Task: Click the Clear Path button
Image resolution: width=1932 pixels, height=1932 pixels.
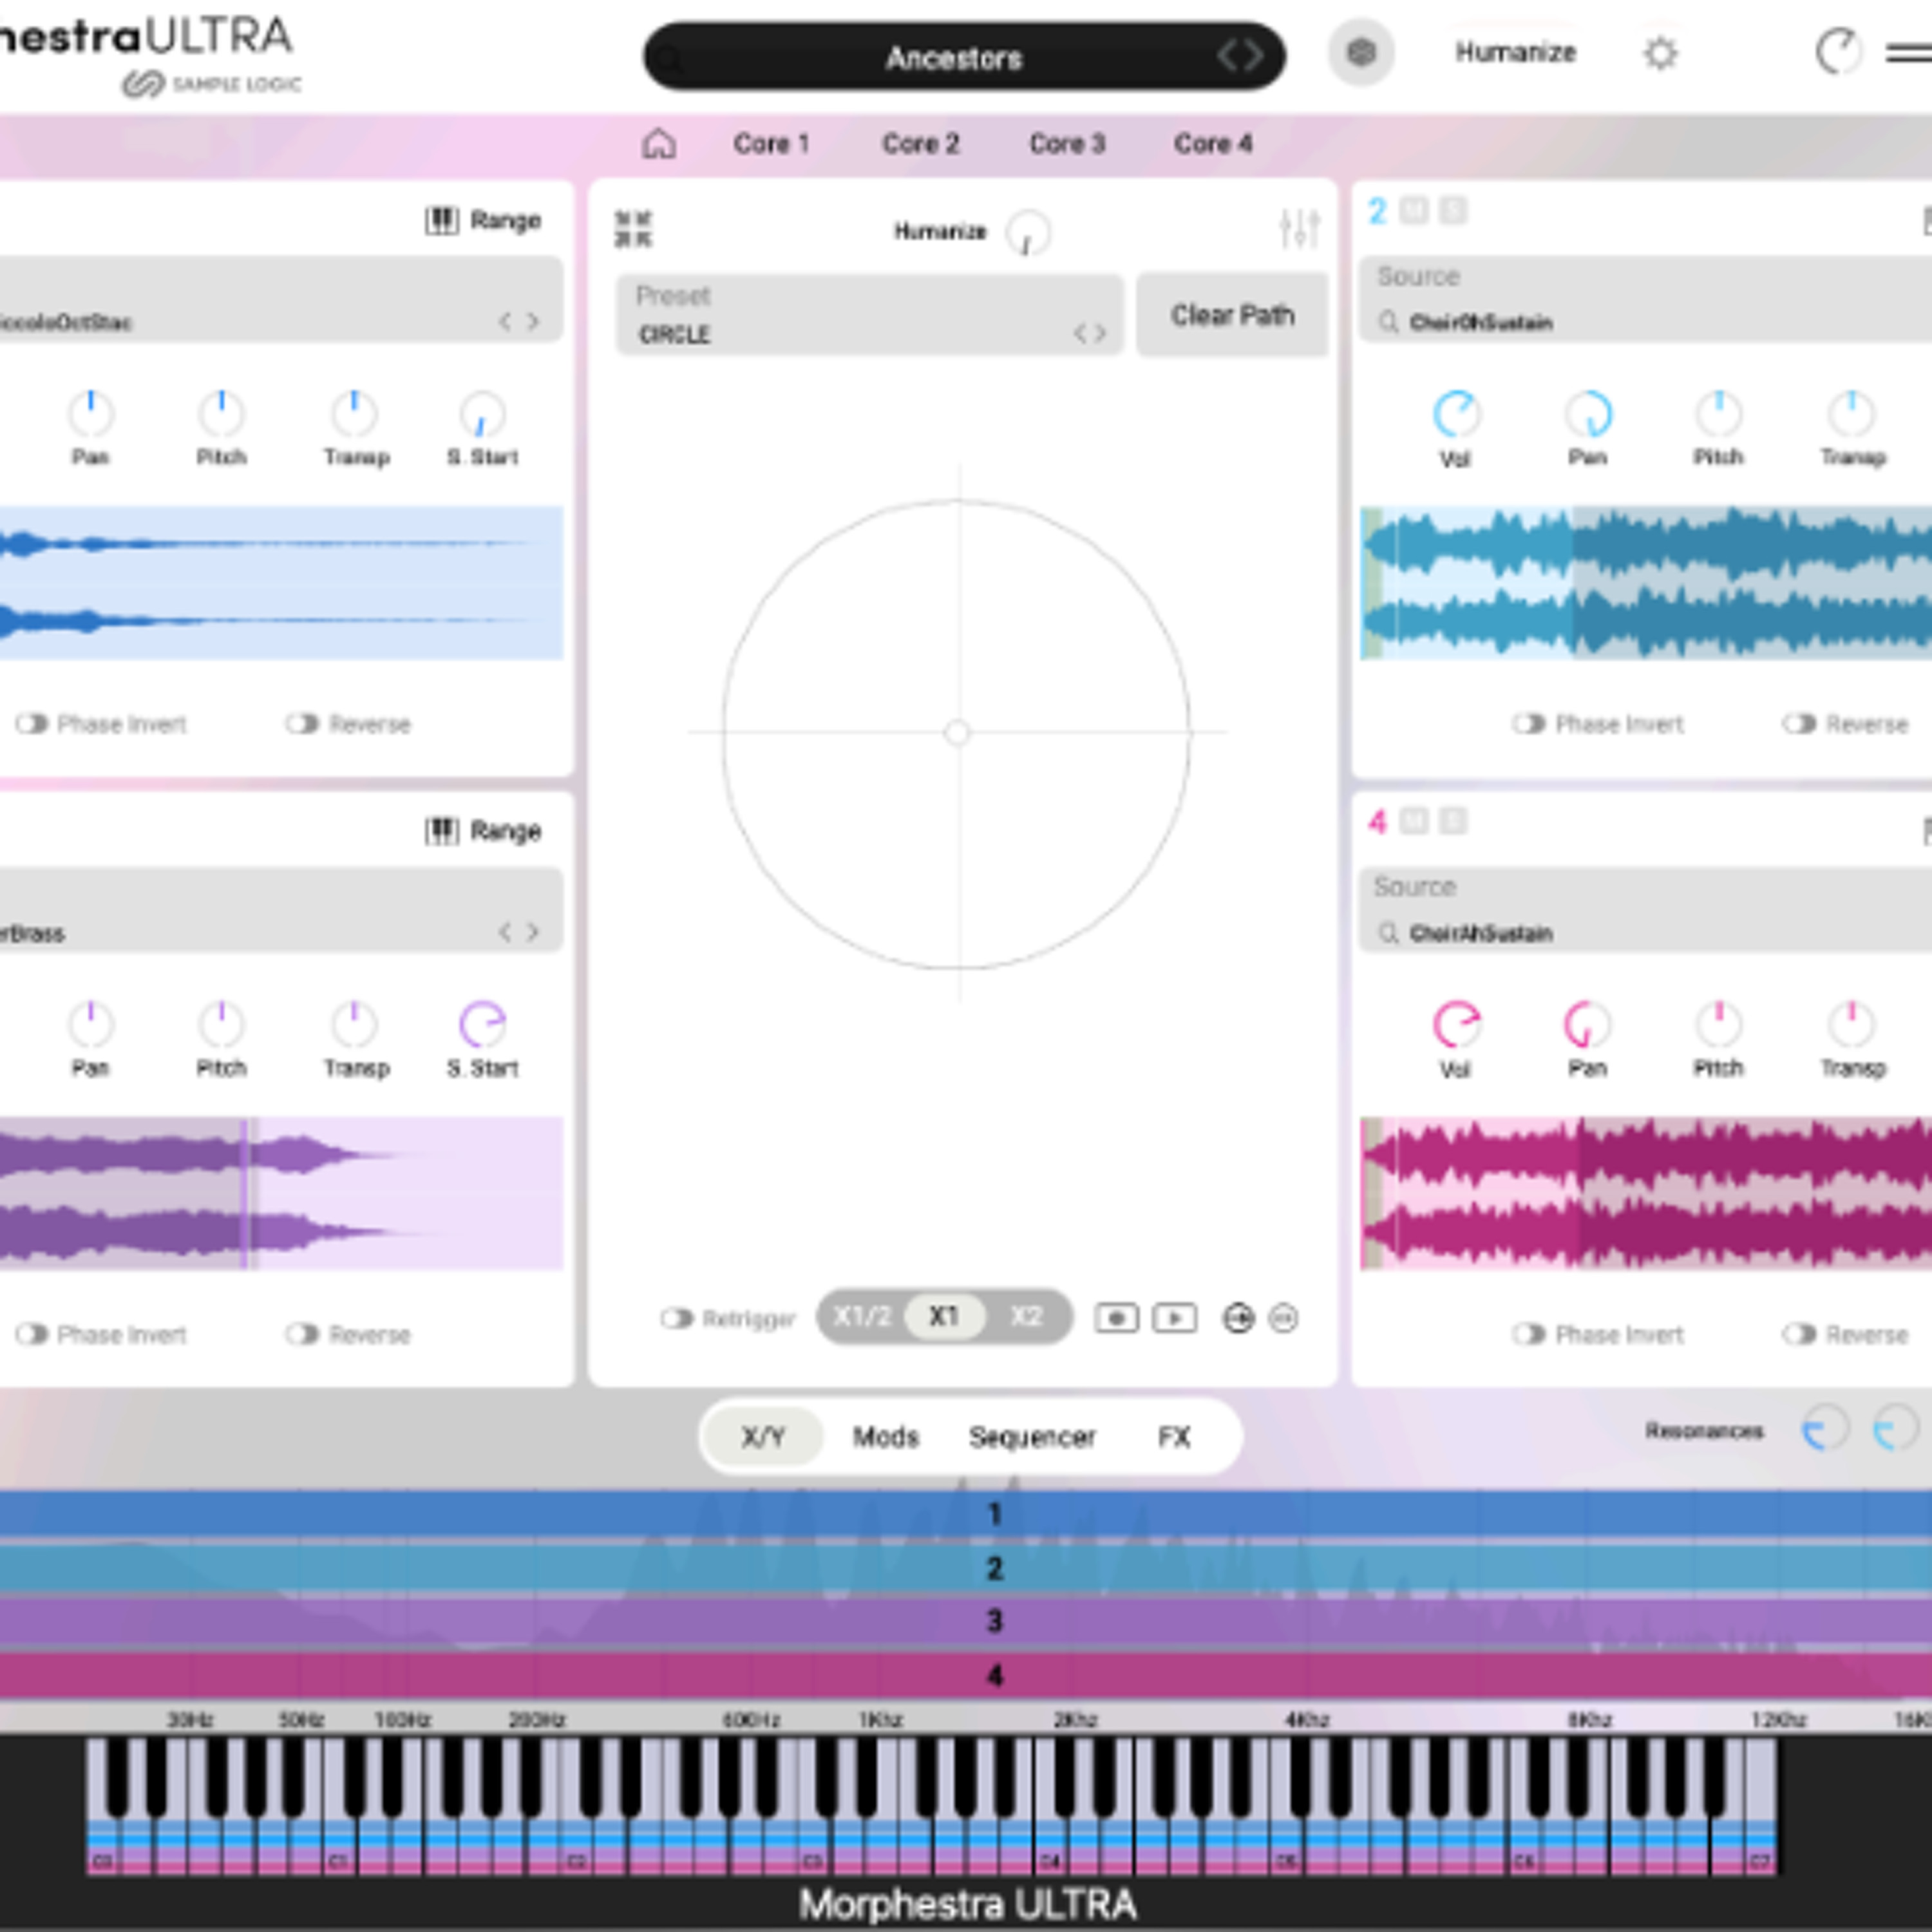Action: (1232, 315)
